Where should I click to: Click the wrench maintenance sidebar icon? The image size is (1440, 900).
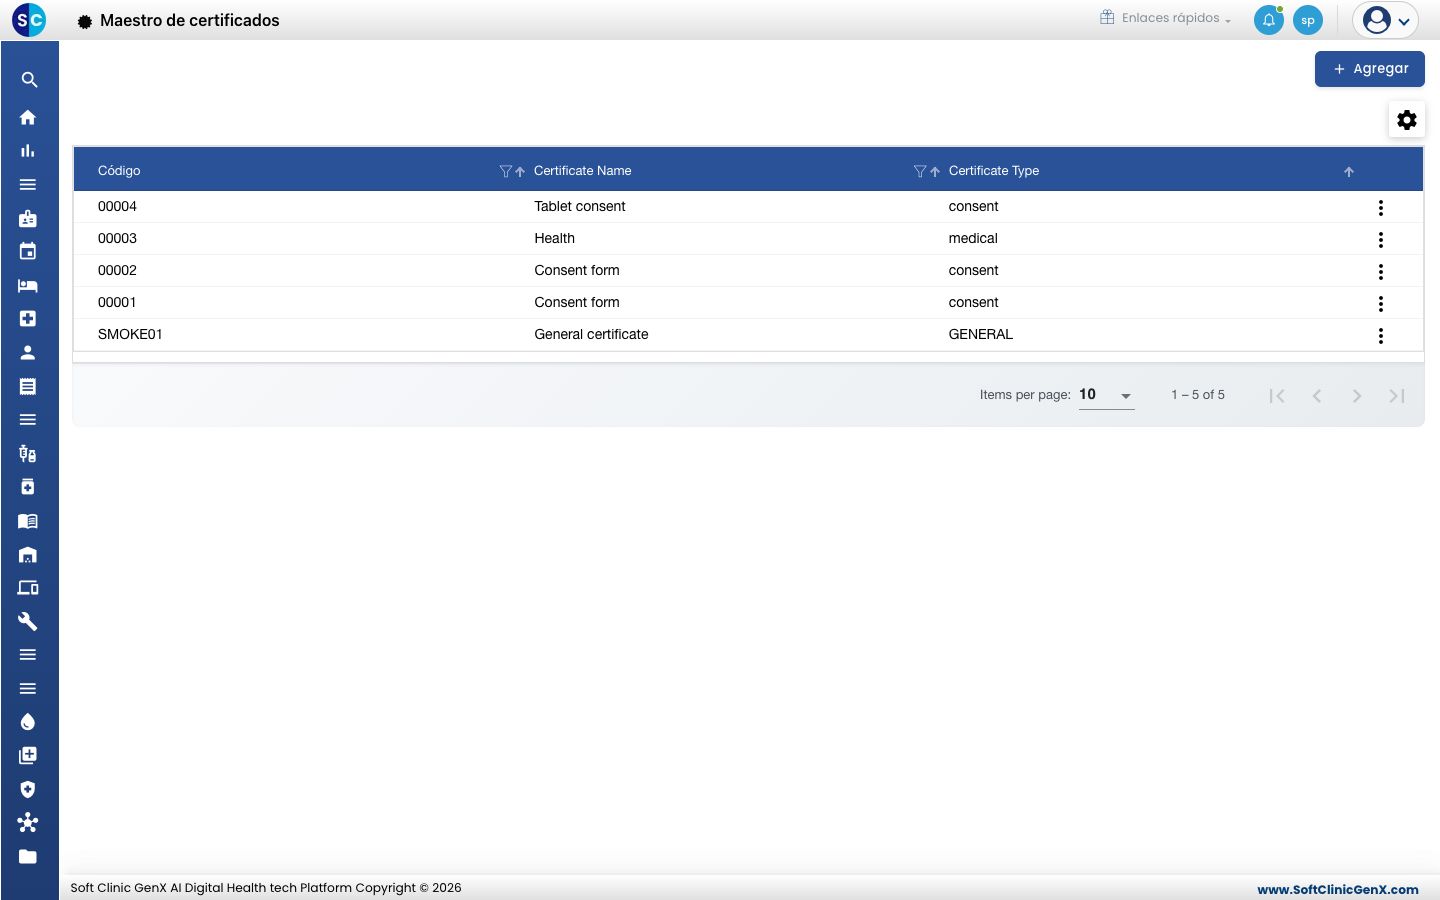click(x=28, y=621)
